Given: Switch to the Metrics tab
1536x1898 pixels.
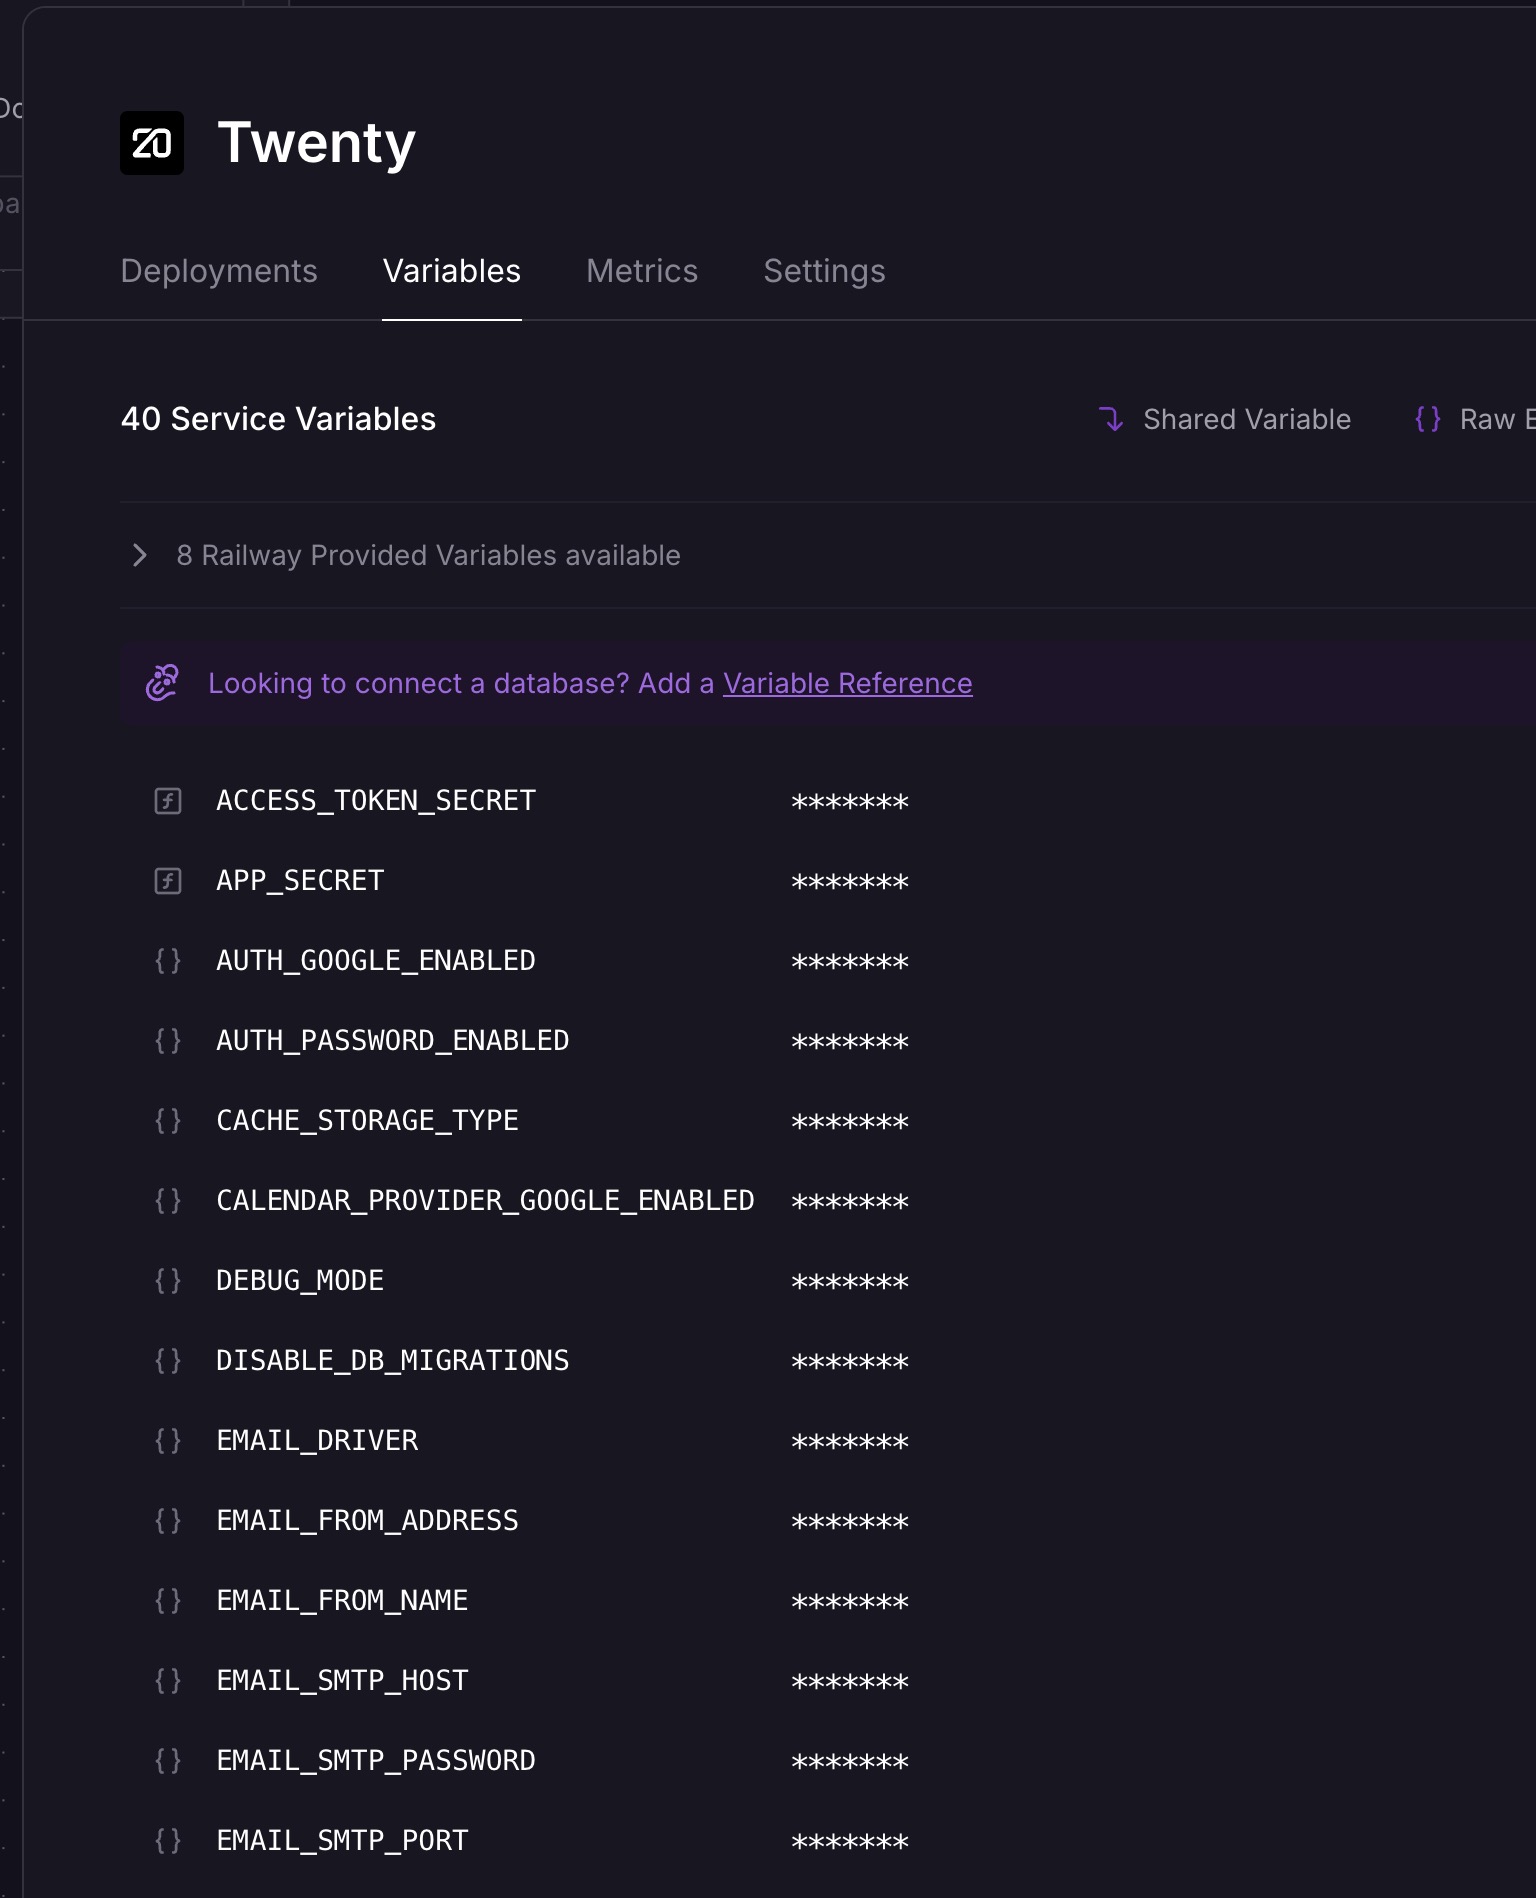Looking at the screenshot, I should click(642, 271).
